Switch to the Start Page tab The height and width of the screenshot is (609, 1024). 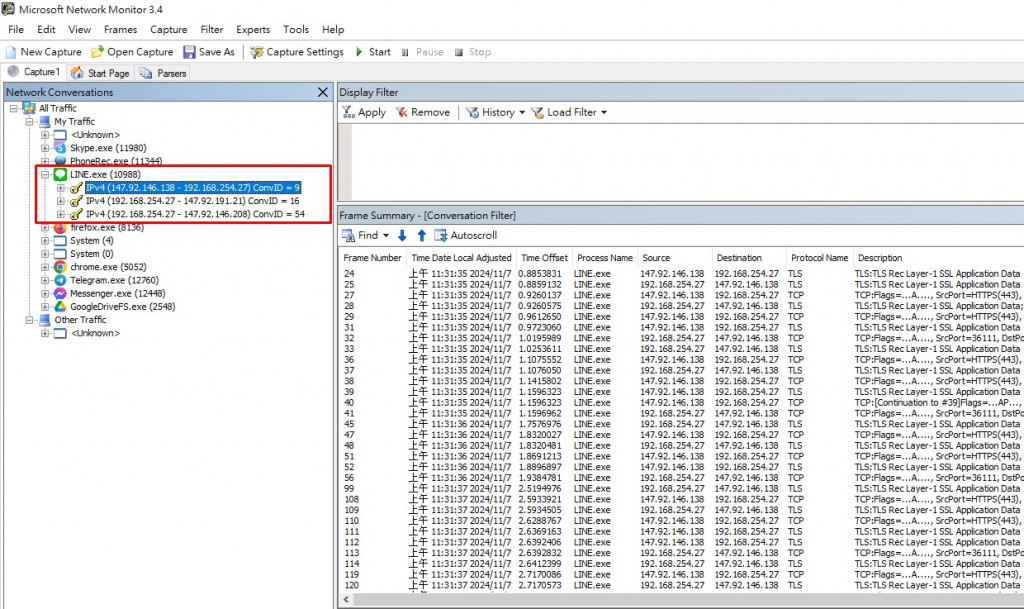point(101,73)
